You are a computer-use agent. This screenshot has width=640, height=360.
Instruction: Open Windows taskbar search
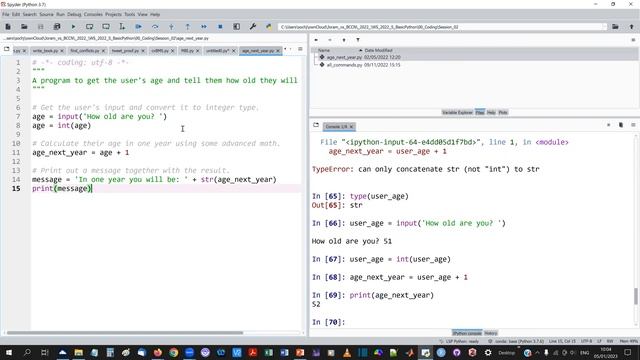[27, 352]
